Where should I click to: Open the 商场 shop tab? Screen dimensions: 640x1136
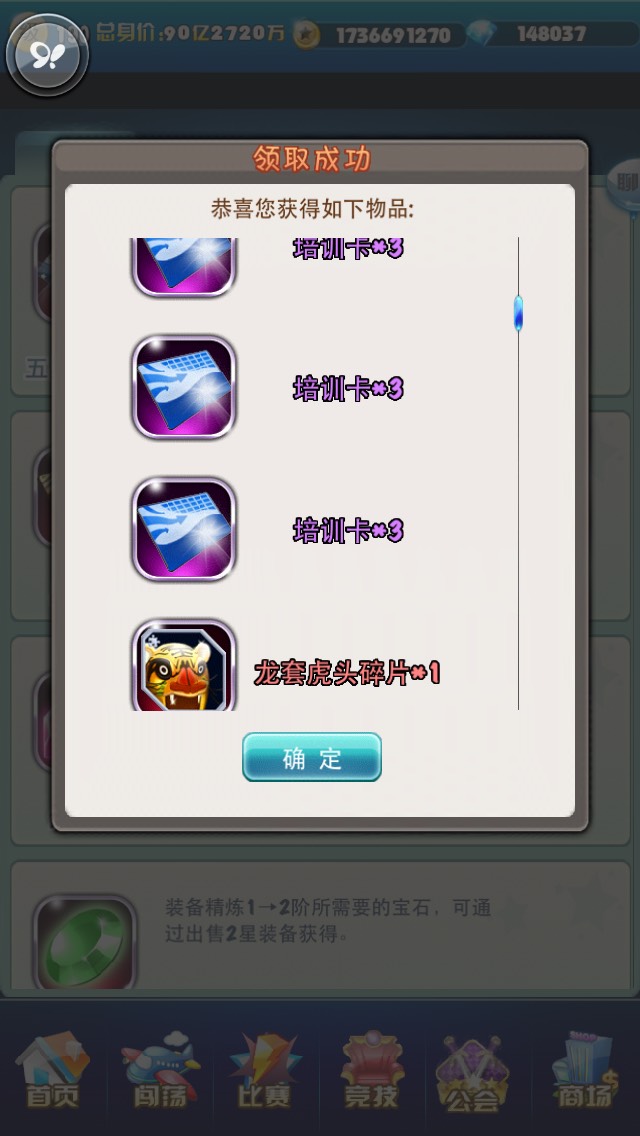tap(583, 1071)
